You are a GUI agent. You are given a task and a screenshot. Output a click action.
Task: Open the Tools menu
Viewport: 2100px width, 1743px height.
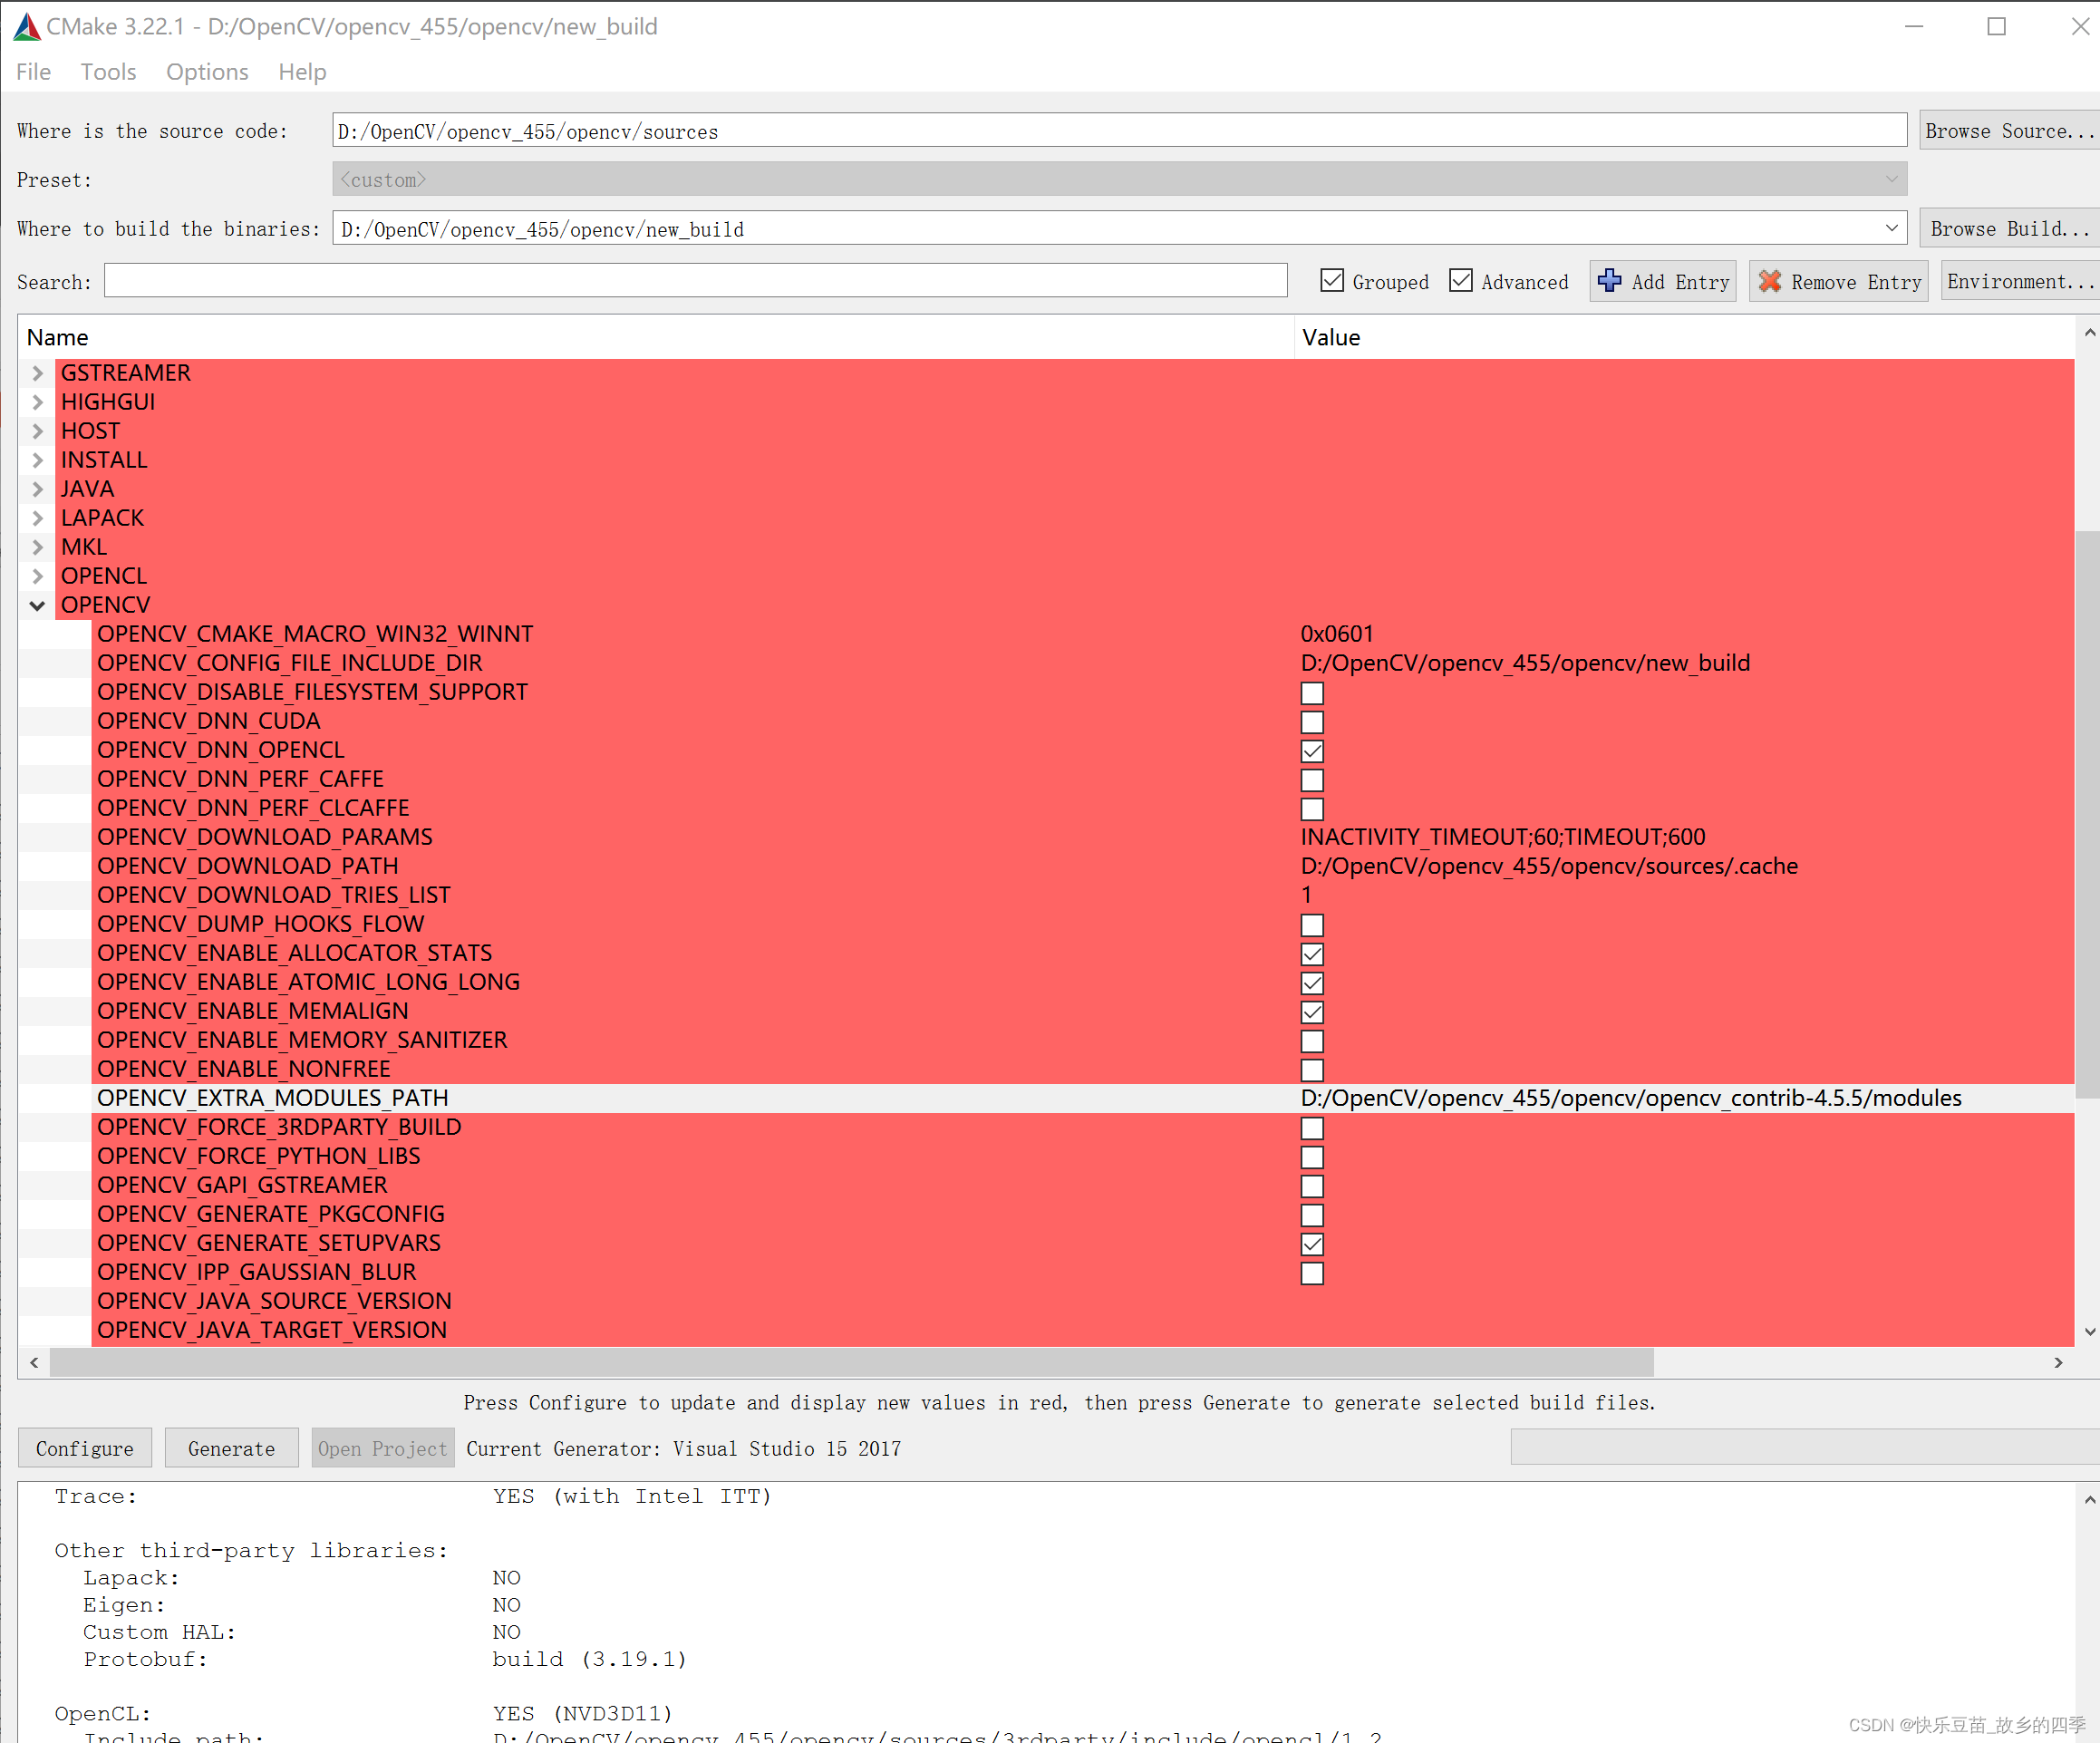point(108,72)
